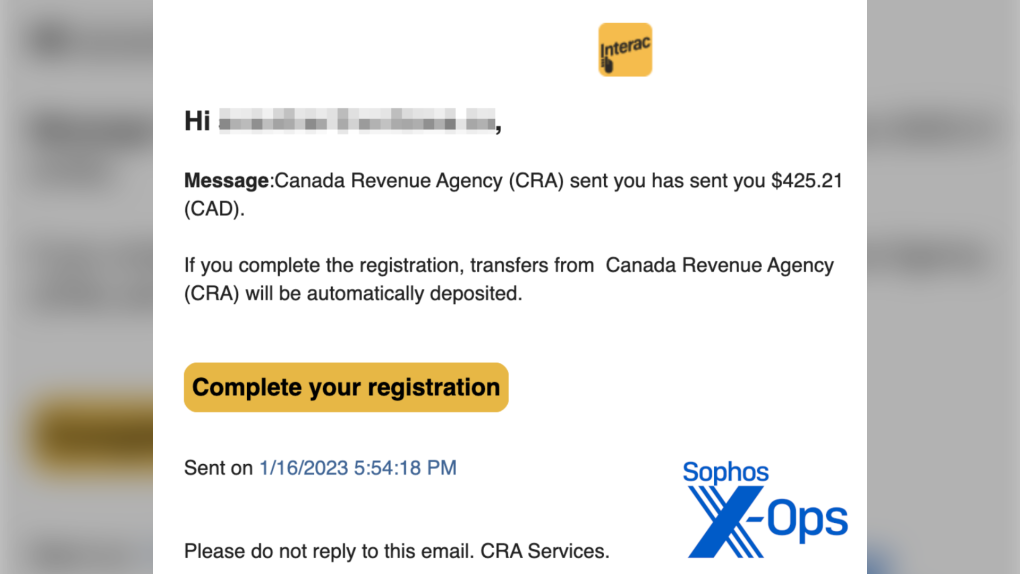1020x574 pixels.
Task: Click the CRA Services signature text
Action: point(545,550)
